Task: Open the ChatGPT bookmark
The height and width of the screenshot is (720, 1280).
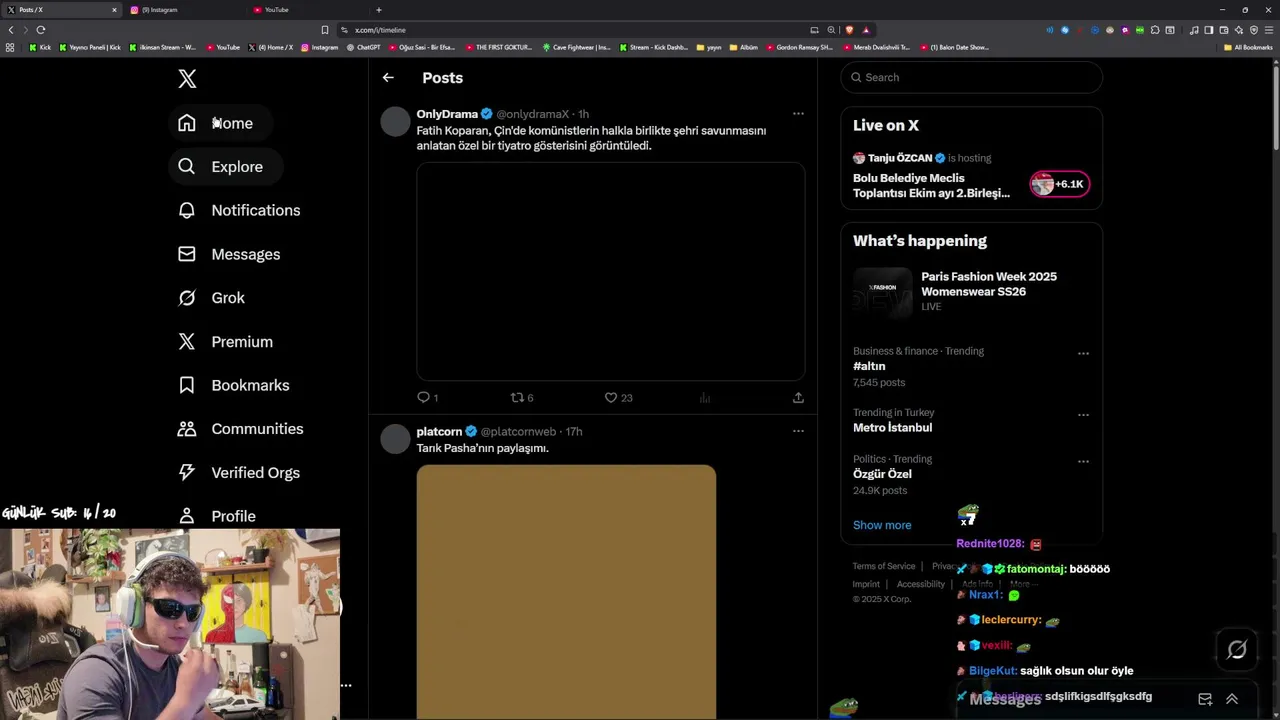Action: [364, 47]
